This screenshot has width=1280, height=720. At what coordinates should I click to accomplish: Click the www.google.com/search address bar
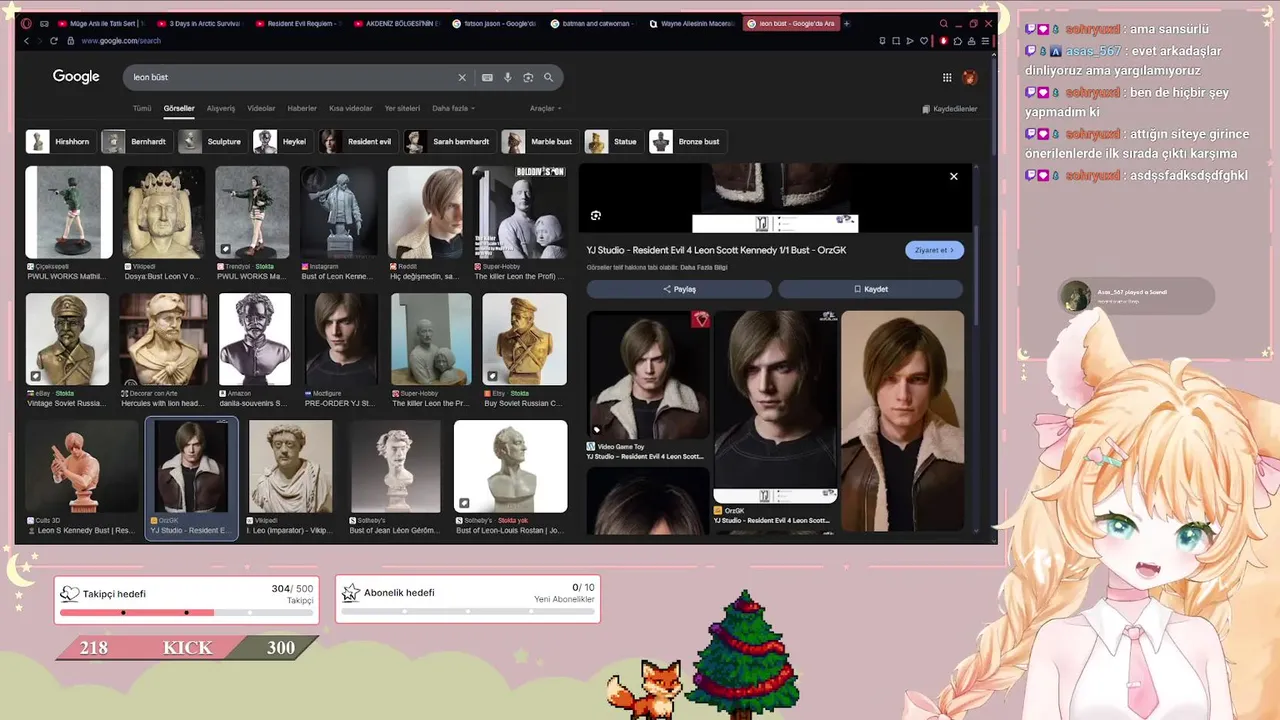pos(121,41)
